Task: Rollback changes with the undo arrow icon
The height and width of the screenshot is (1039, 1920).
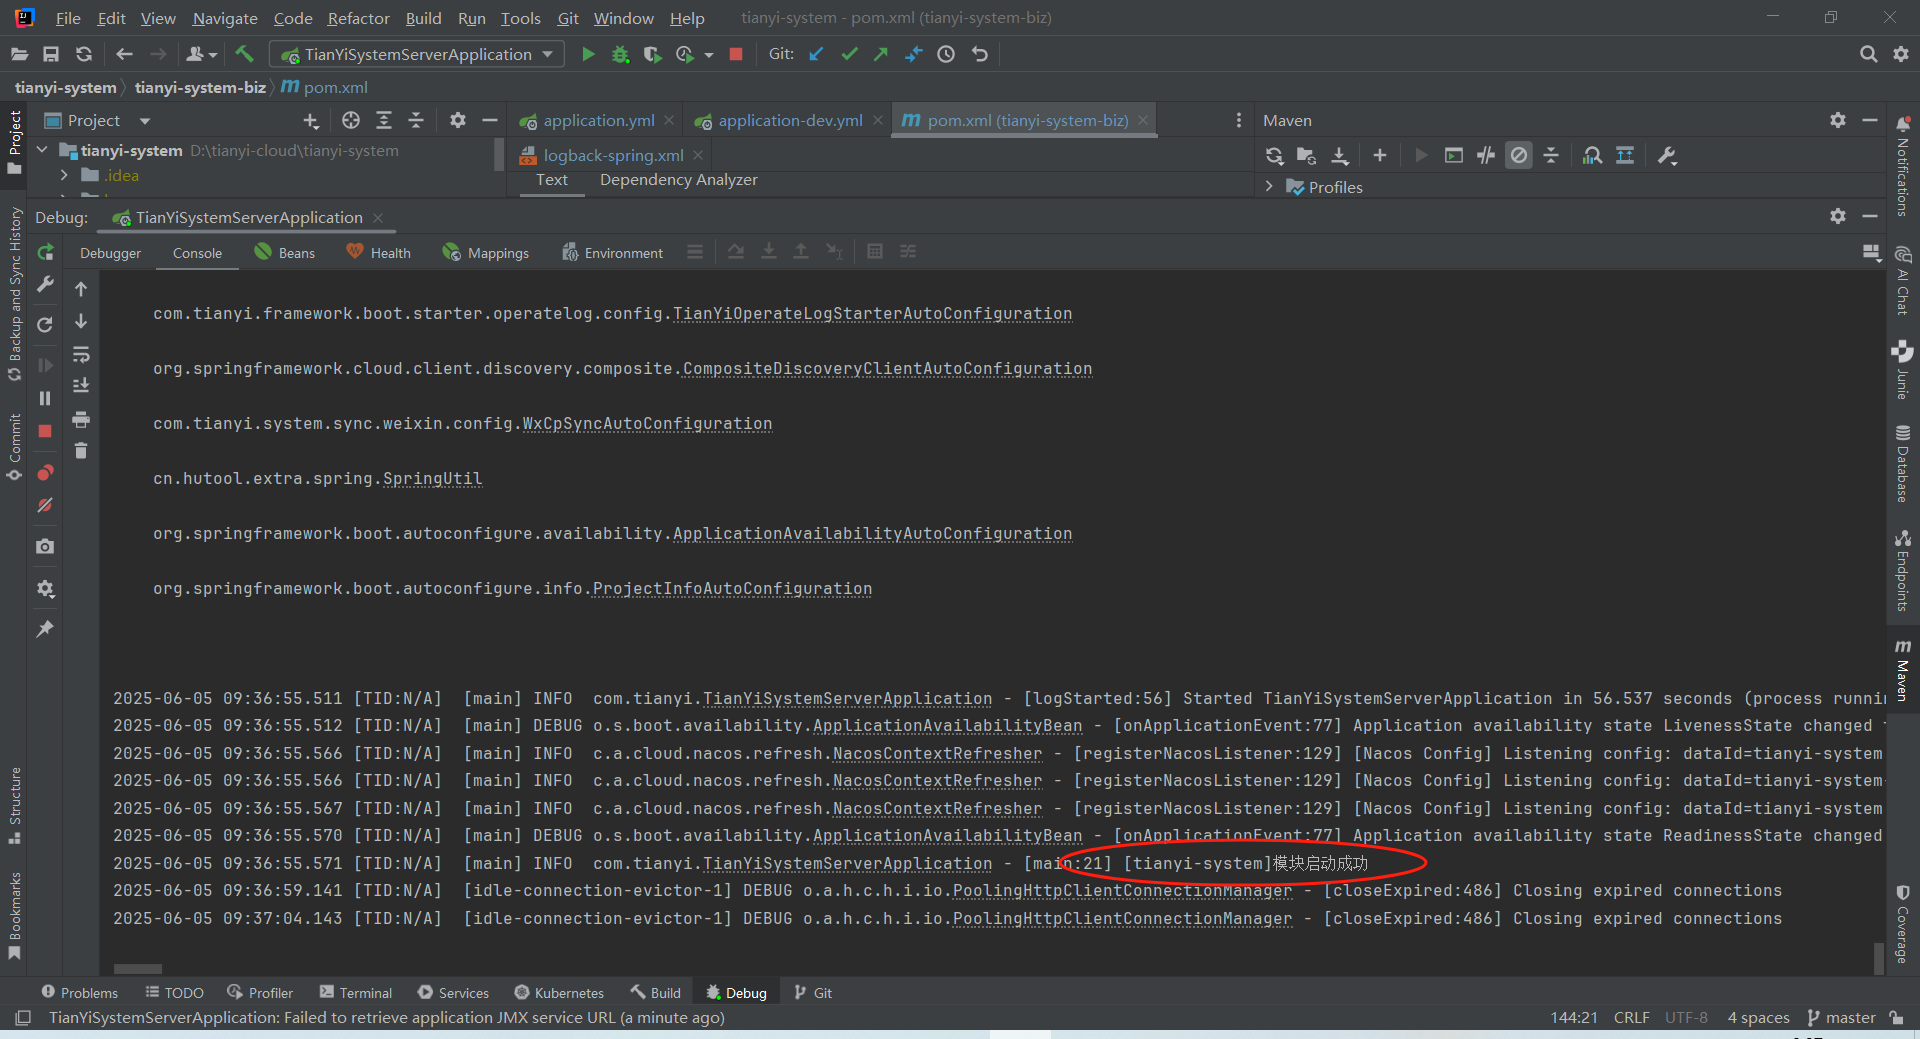Action: pos(980,54)
